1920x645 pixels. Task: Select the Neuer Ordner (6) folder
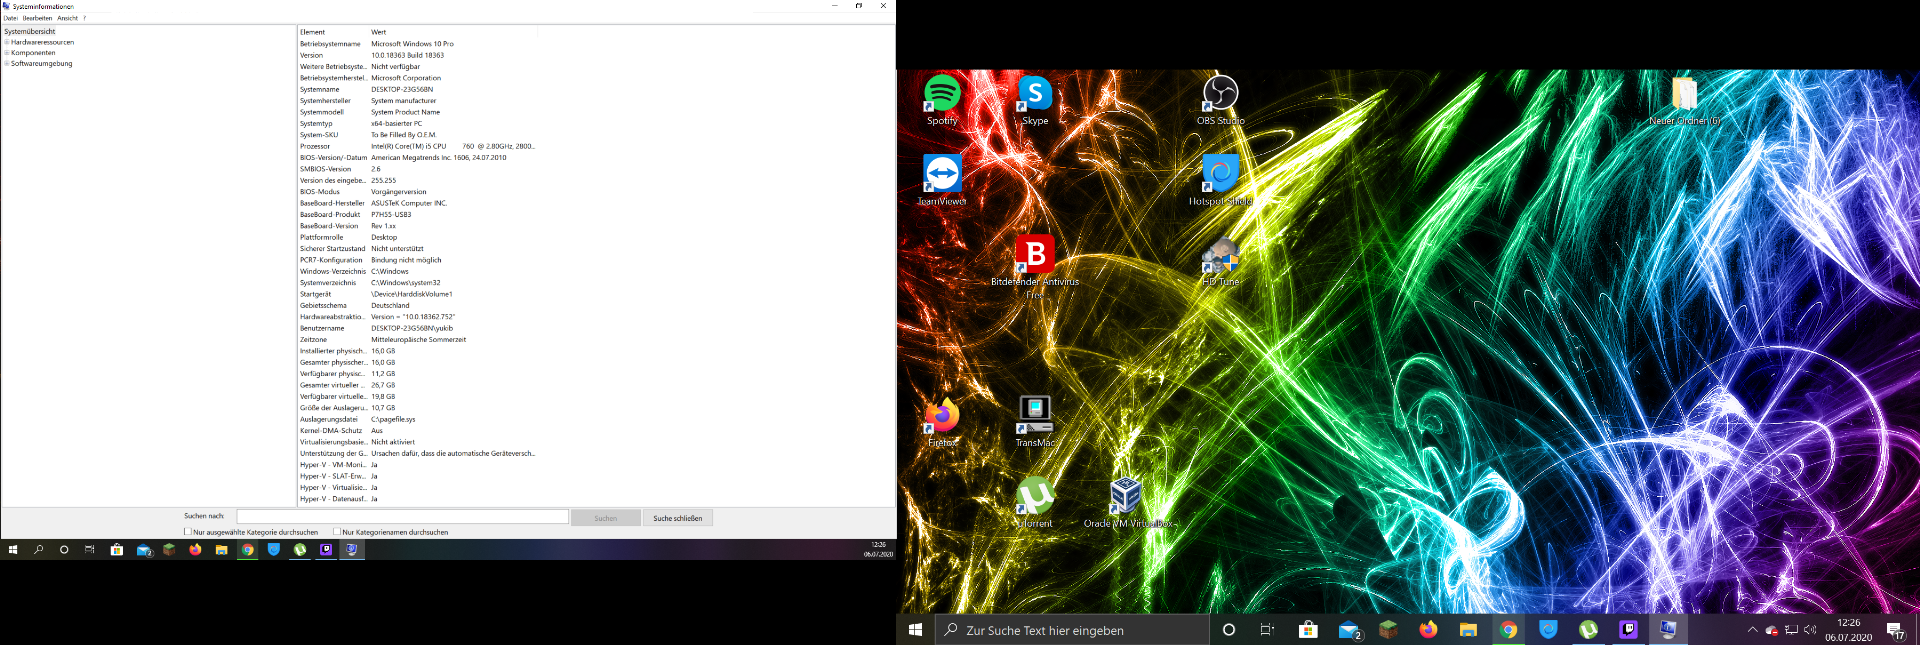coord(1684,99)
